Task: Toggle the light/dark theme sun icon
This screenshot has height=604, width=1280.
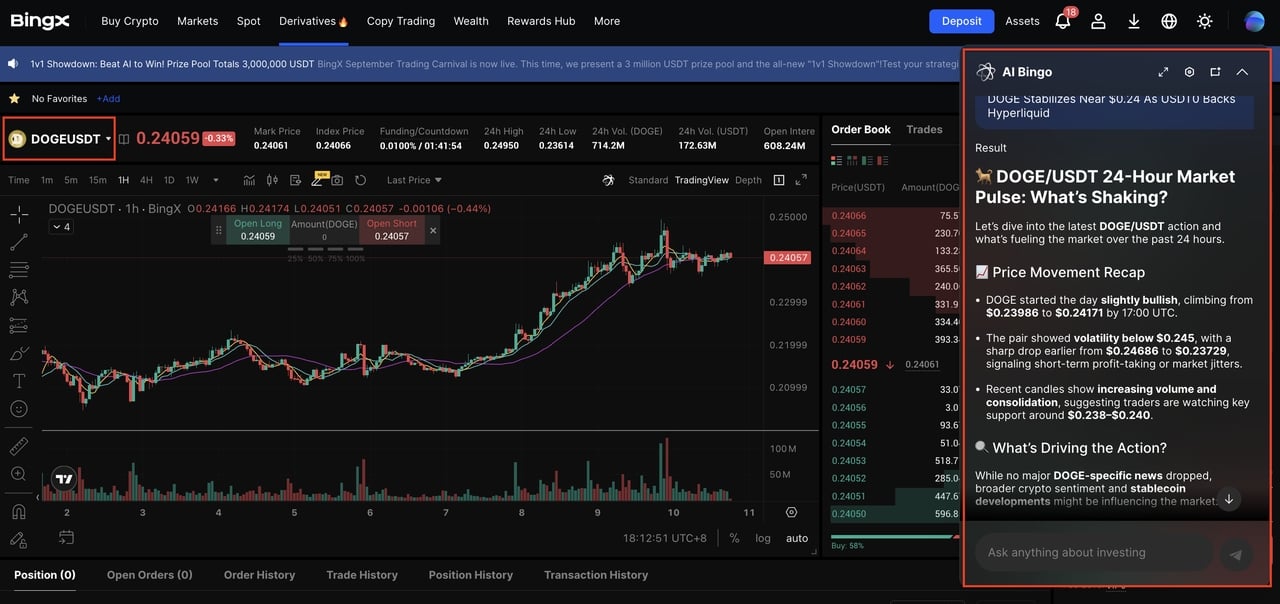Action: click(1205, 21)
